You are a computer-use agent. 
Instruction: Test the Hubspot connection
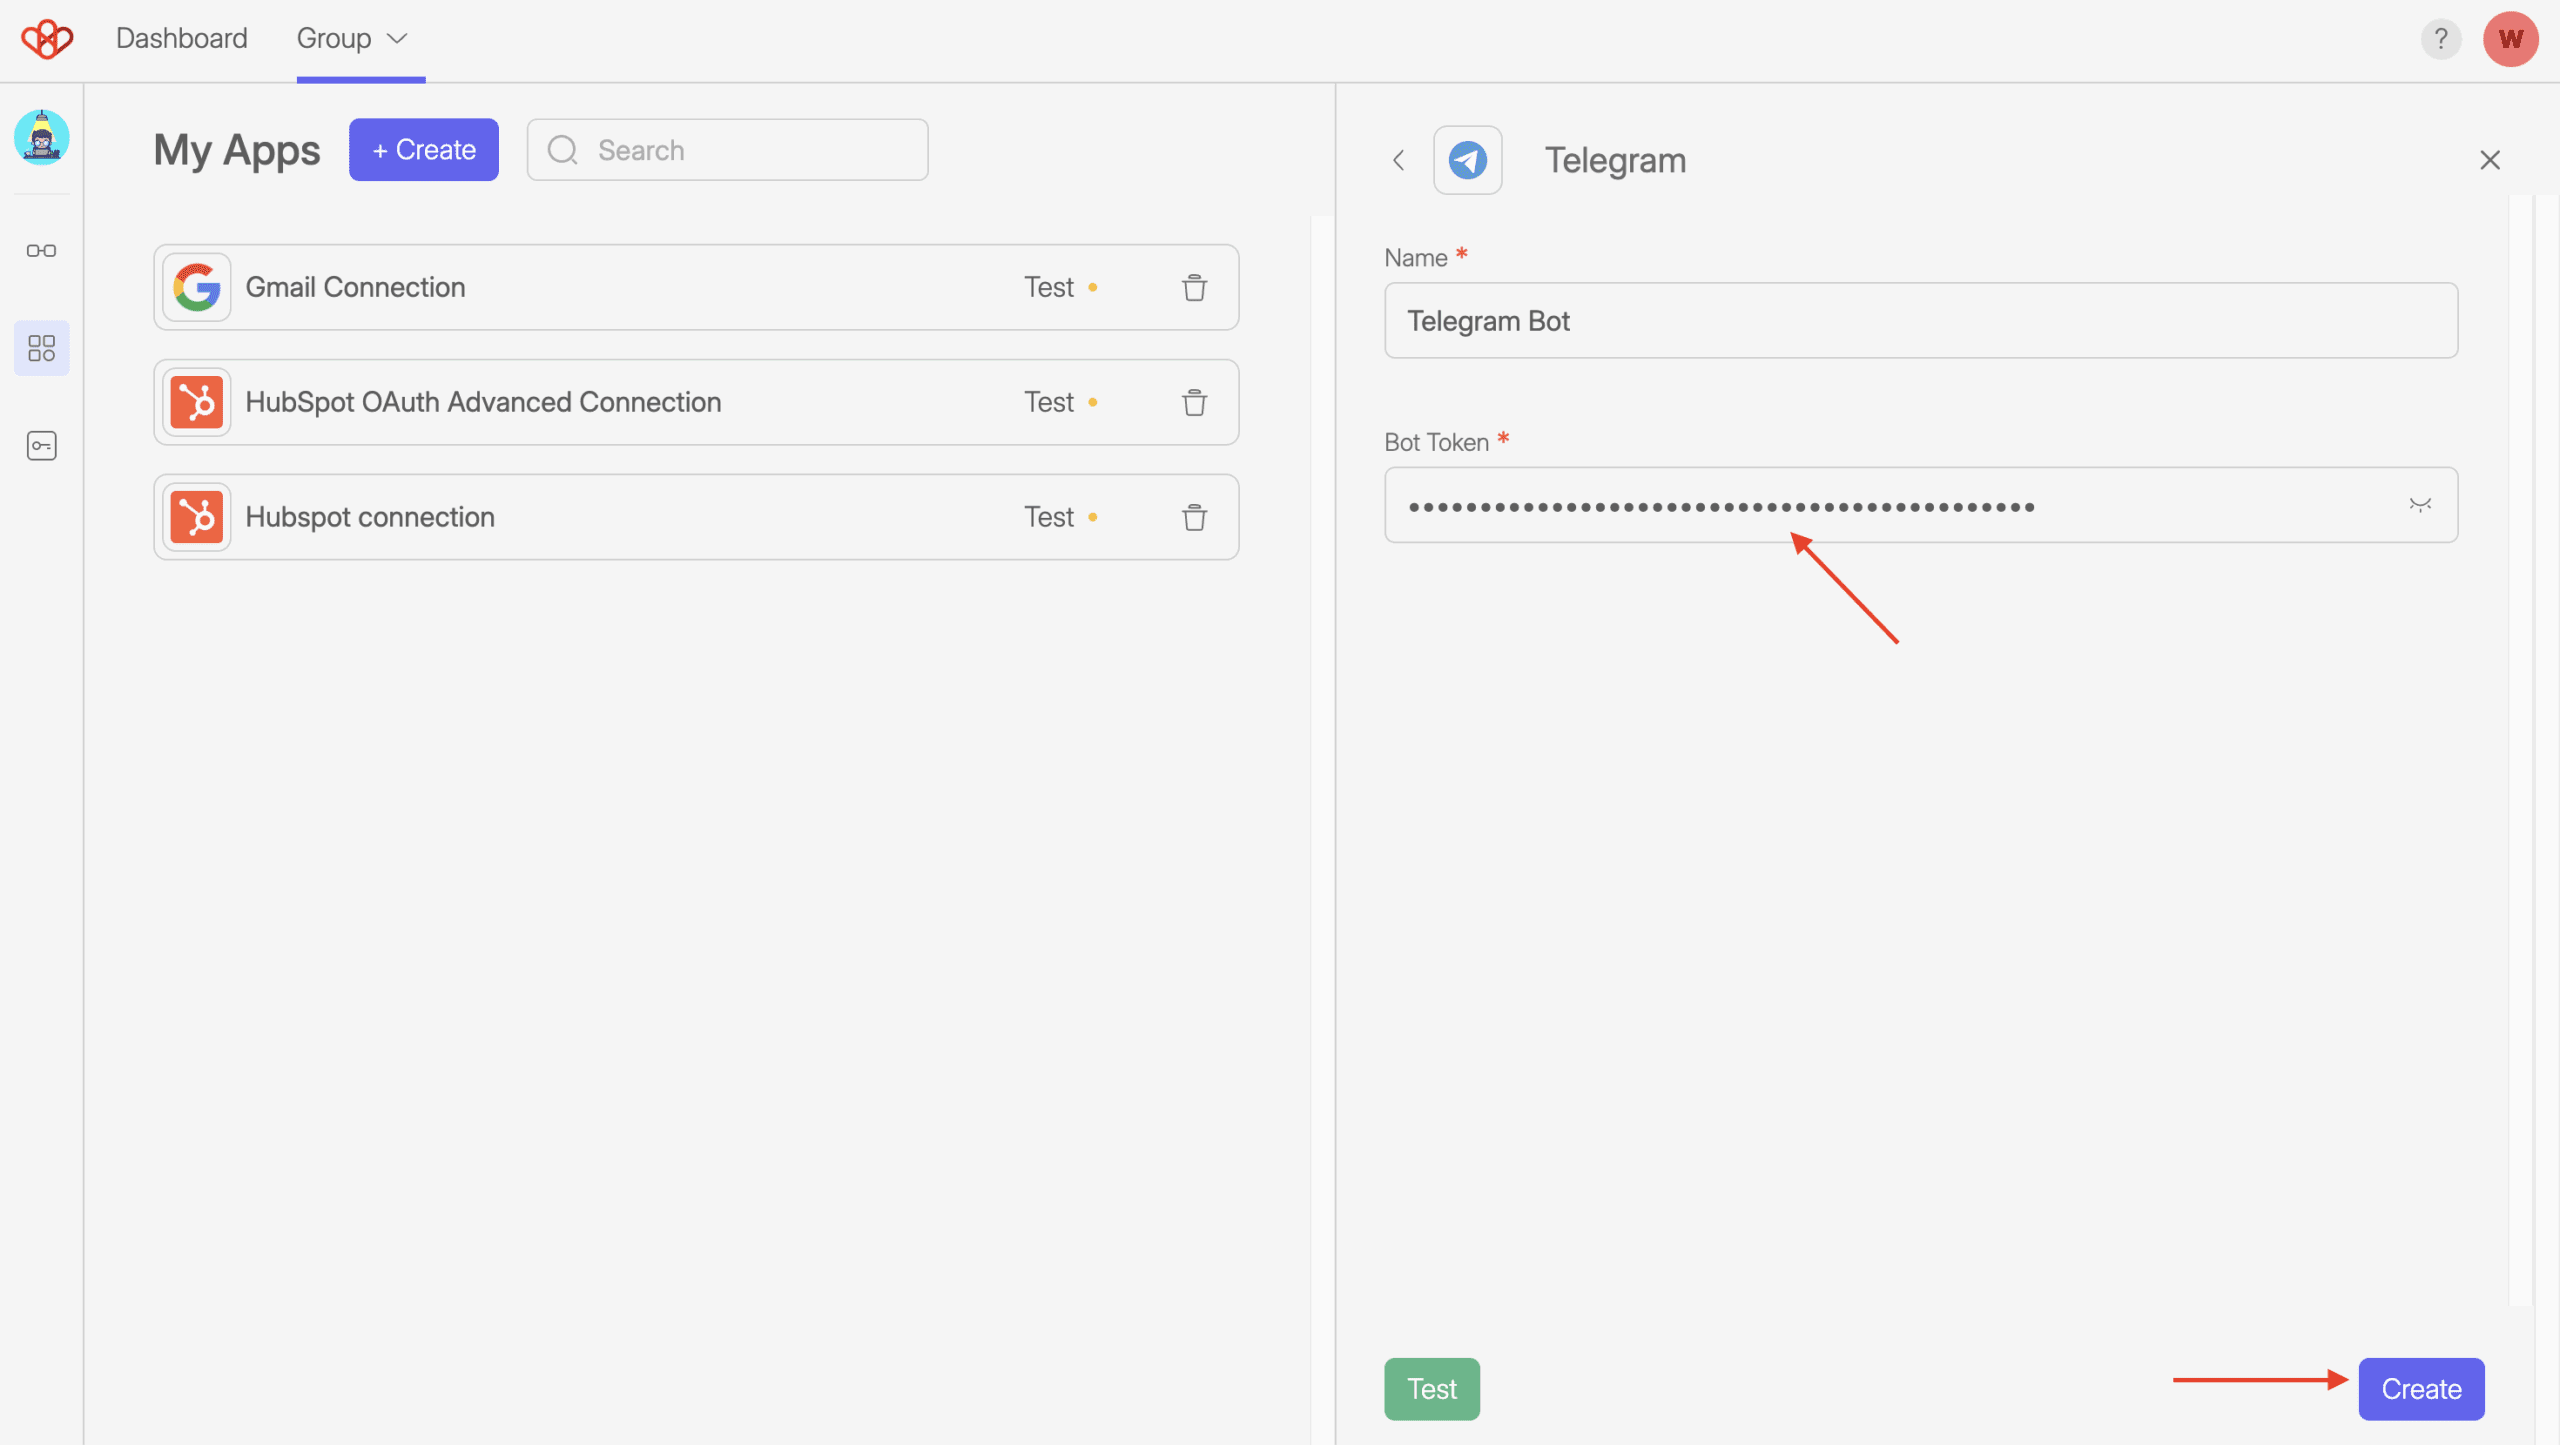click(1049, 517)
